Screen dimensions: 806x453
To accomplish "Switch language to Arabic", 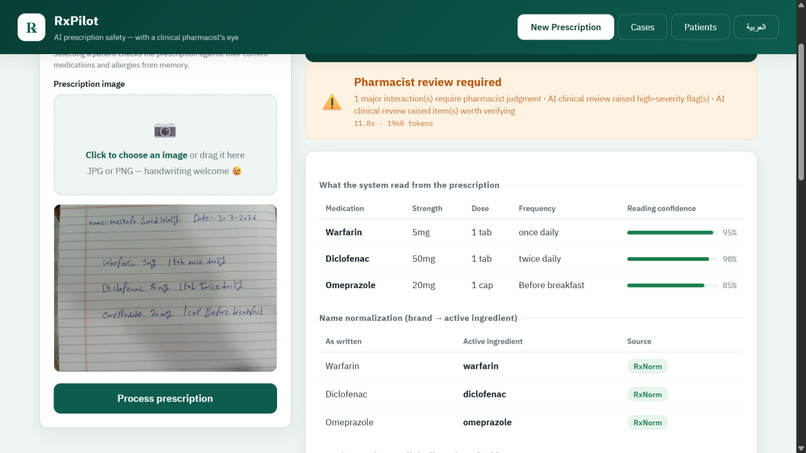I will coord(756,27).
